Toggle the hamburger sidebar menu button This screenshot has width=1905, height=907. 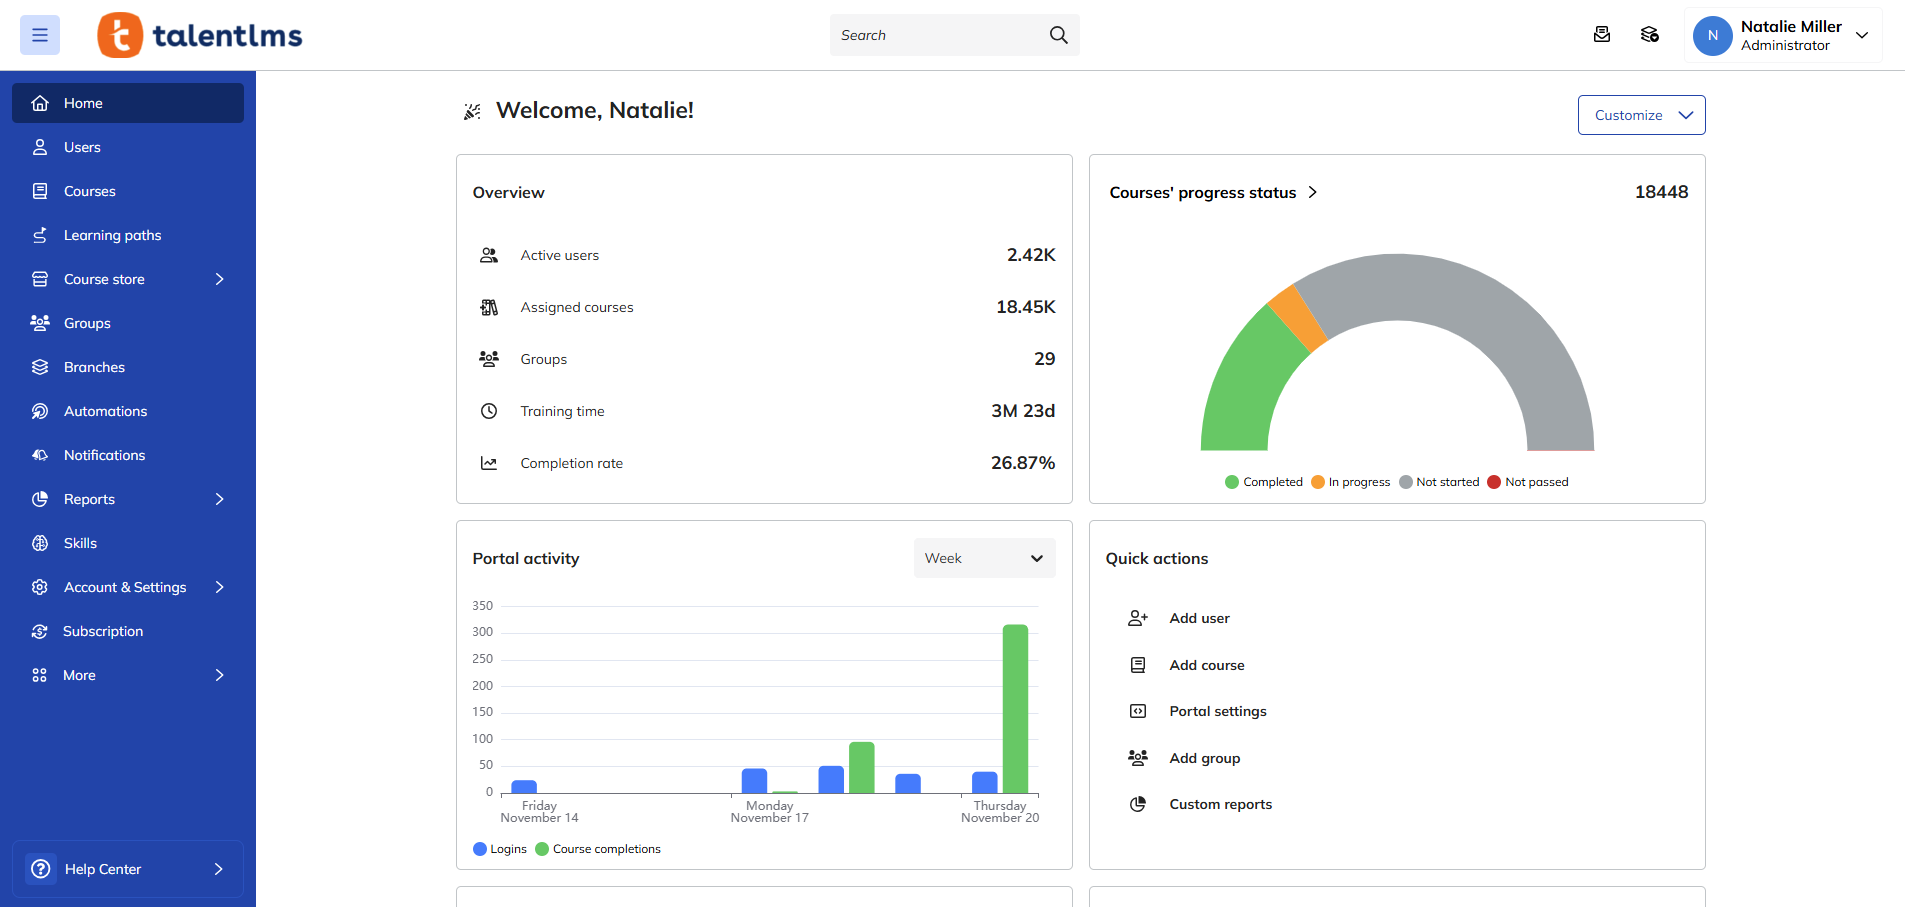[40, 35]
